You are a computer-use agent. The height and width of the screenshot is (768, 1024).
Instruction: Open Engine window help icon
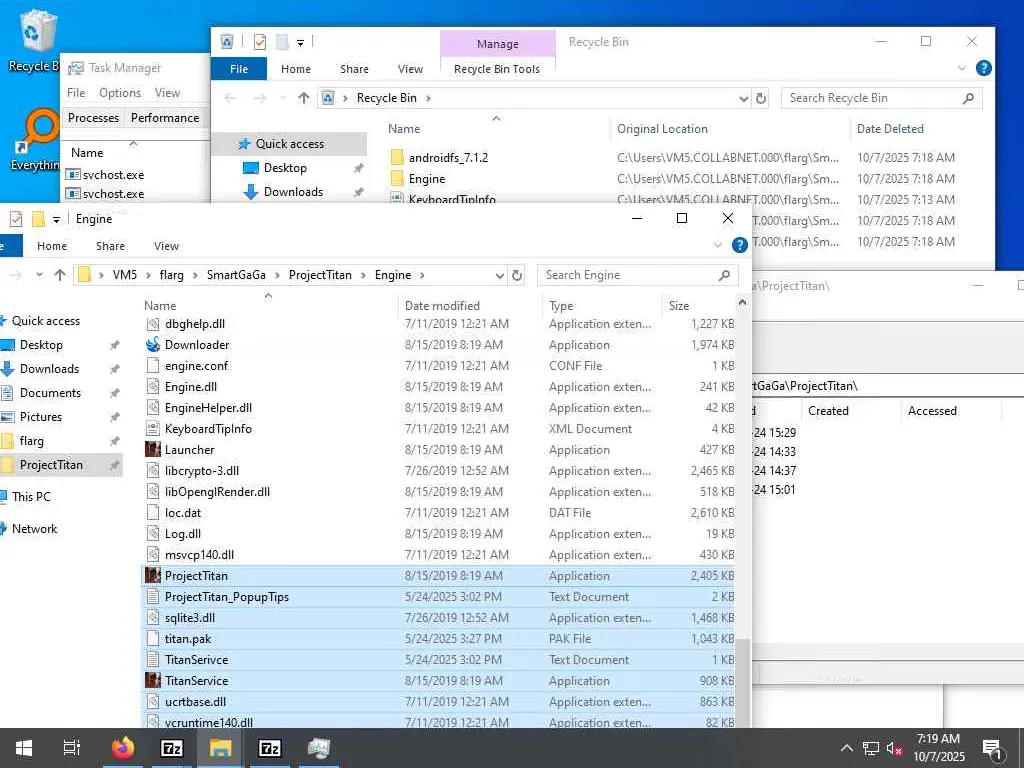(739, 245)
